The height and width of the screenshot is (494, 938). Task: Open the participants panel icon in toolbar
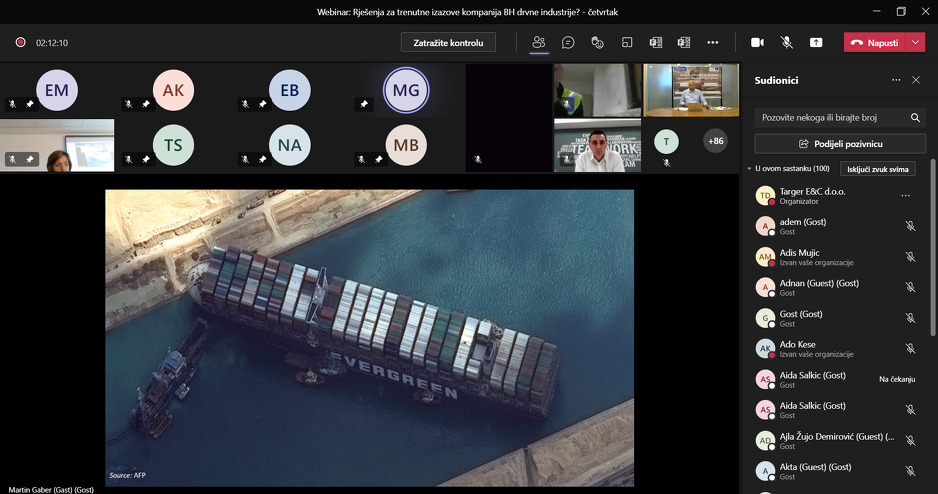point(538,42)
